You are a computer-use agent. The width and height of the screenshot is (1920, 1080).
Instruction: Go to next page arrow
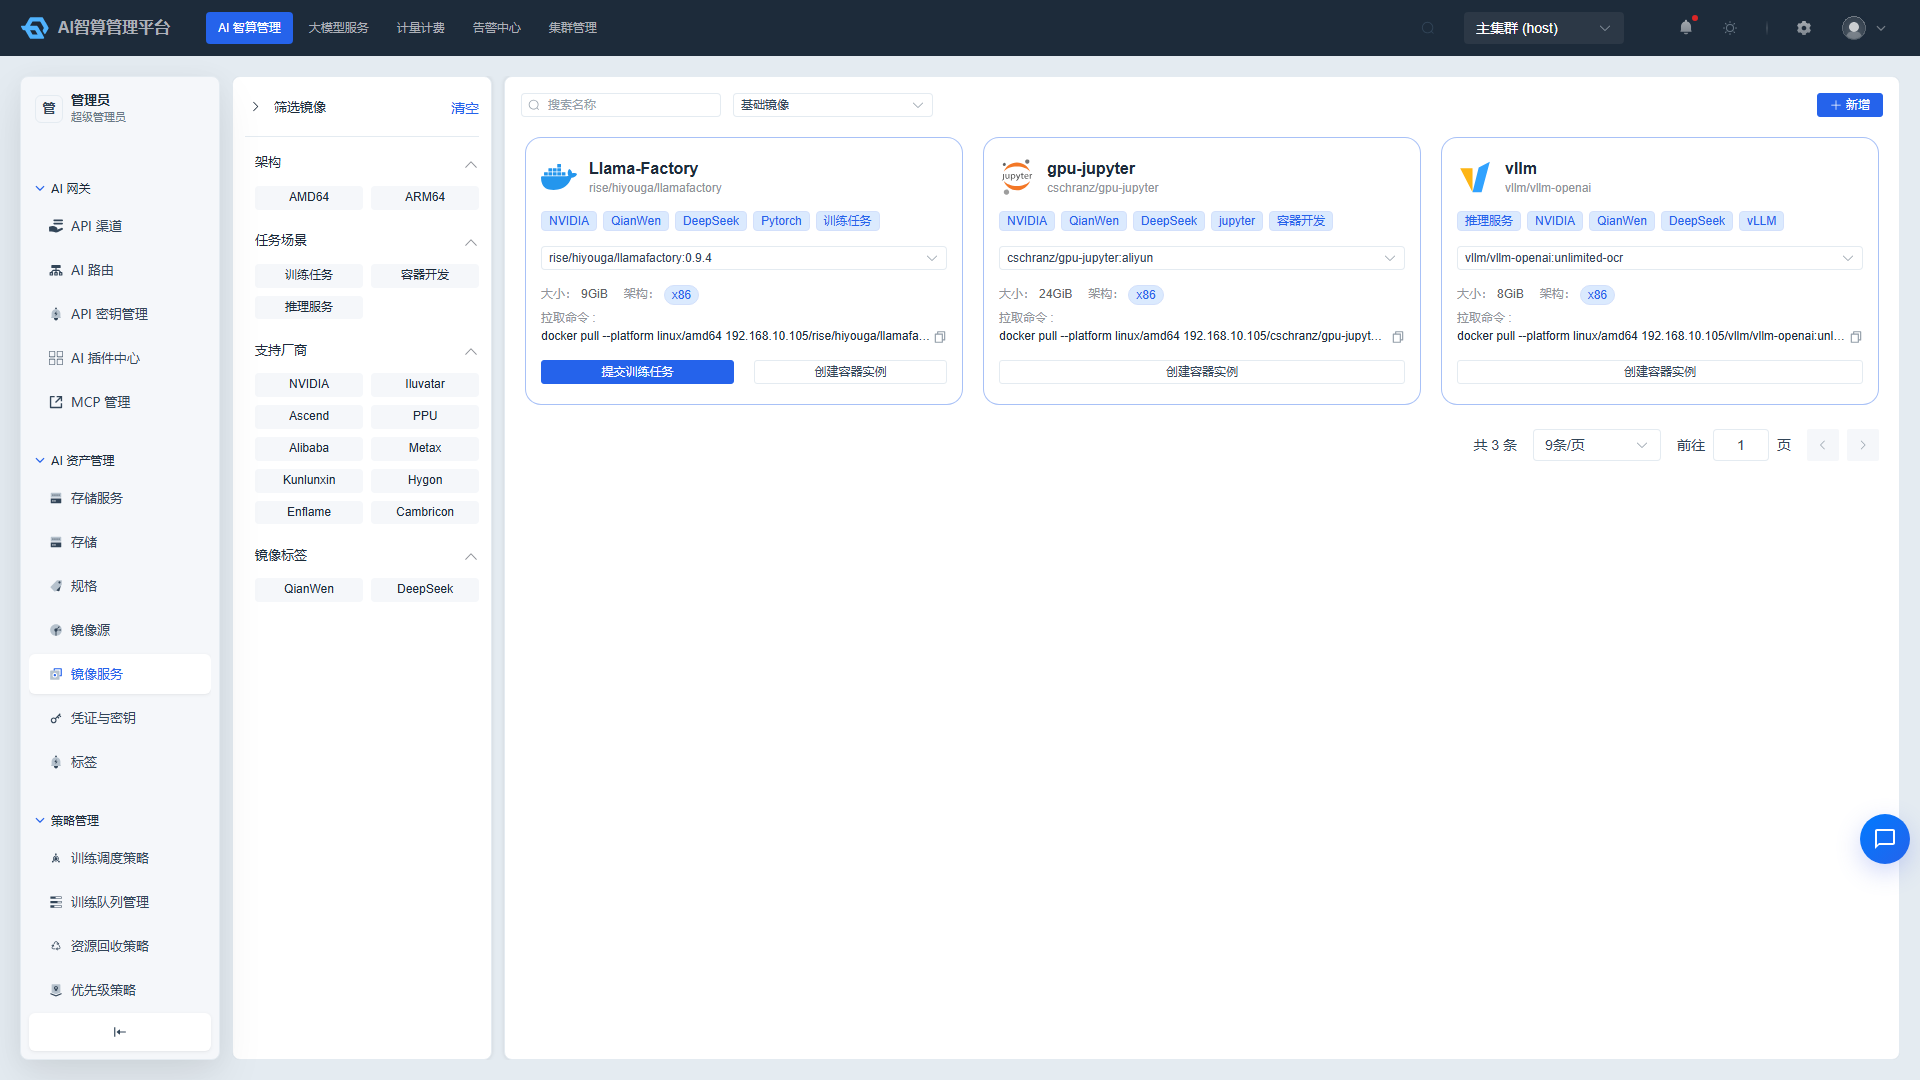click(x=1863, y=445)
